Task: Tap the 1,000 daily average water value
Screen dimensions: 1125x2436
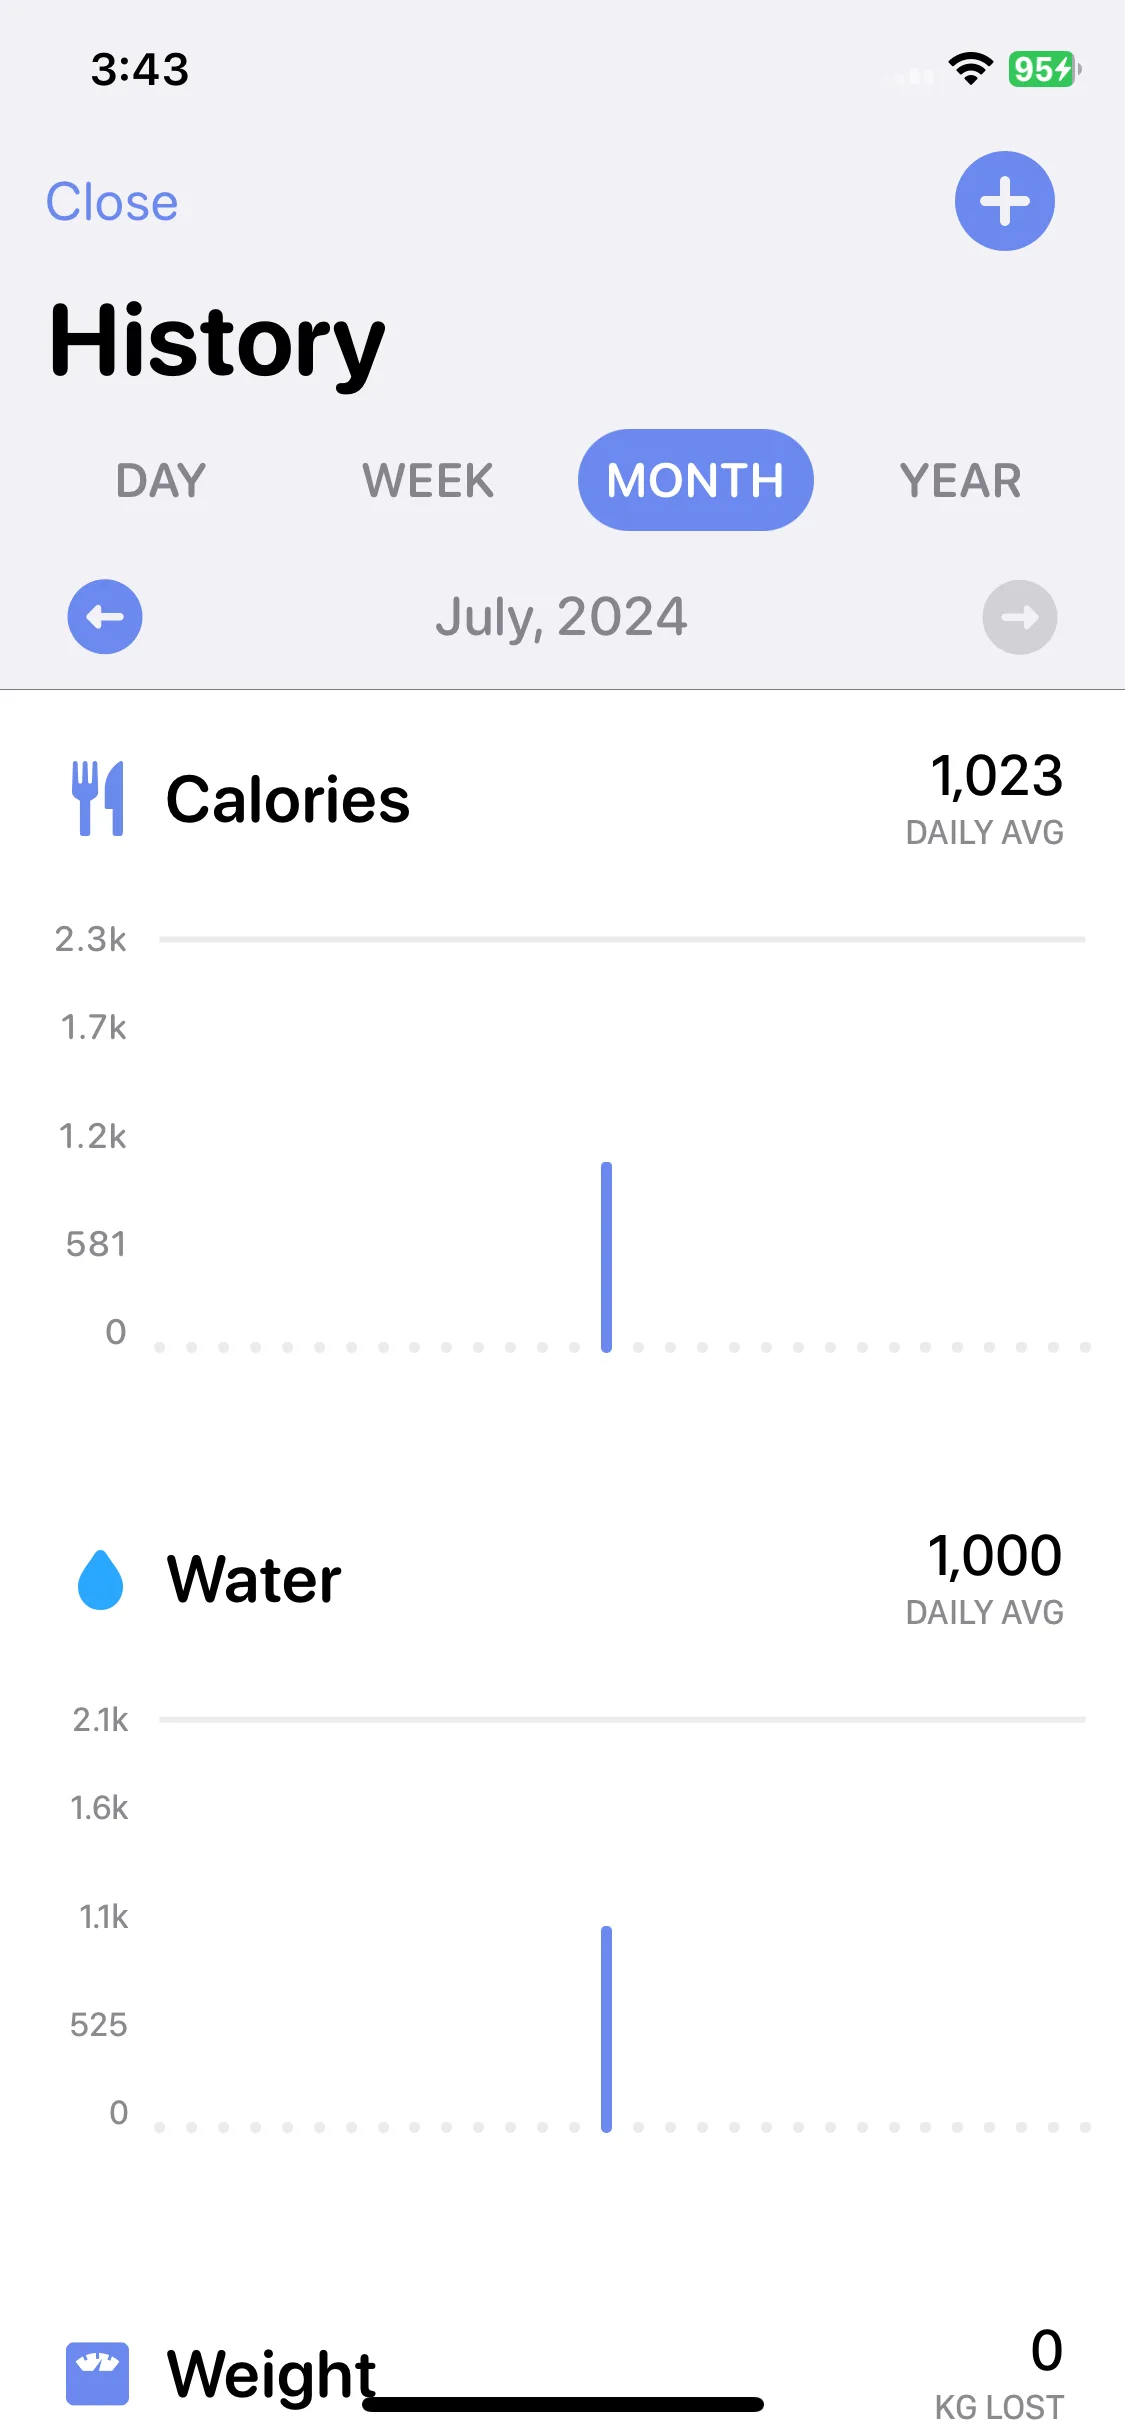Action: pos(995,1556)
